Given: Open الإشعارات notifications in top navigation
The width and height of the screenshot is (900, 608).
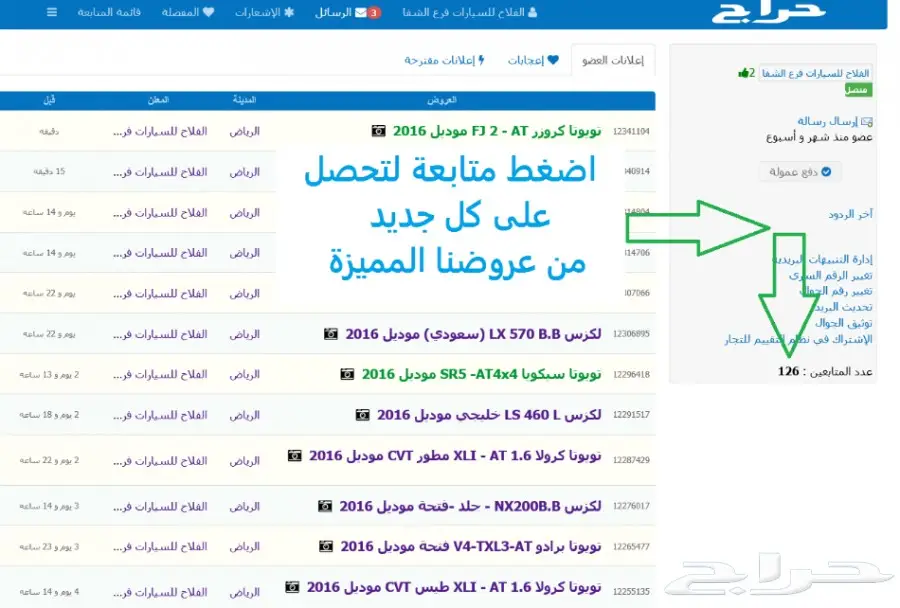Looking at the screenshot, I should pos(264,12).
